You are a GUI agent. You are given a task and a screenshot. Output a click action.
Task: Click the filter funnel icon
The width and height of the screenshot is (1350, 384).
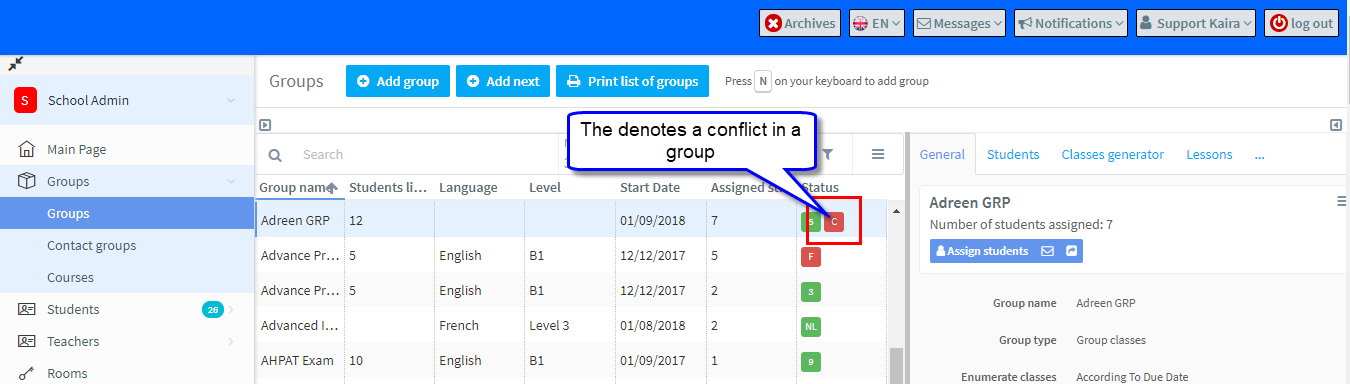tap(828, 154)
